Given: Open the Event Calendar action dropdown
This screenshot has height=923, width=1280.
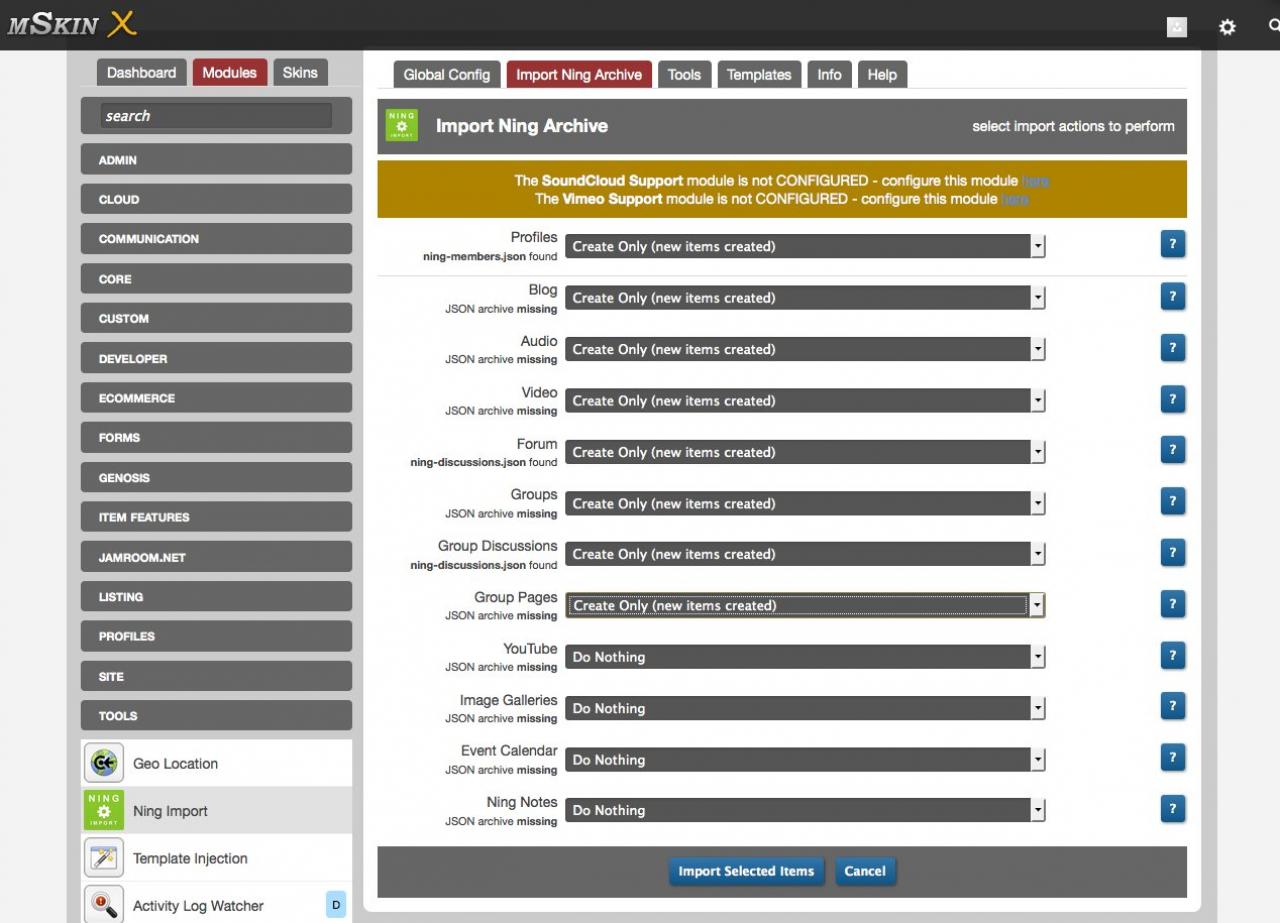Looking at the screenshot, I should tap(804, 760).
